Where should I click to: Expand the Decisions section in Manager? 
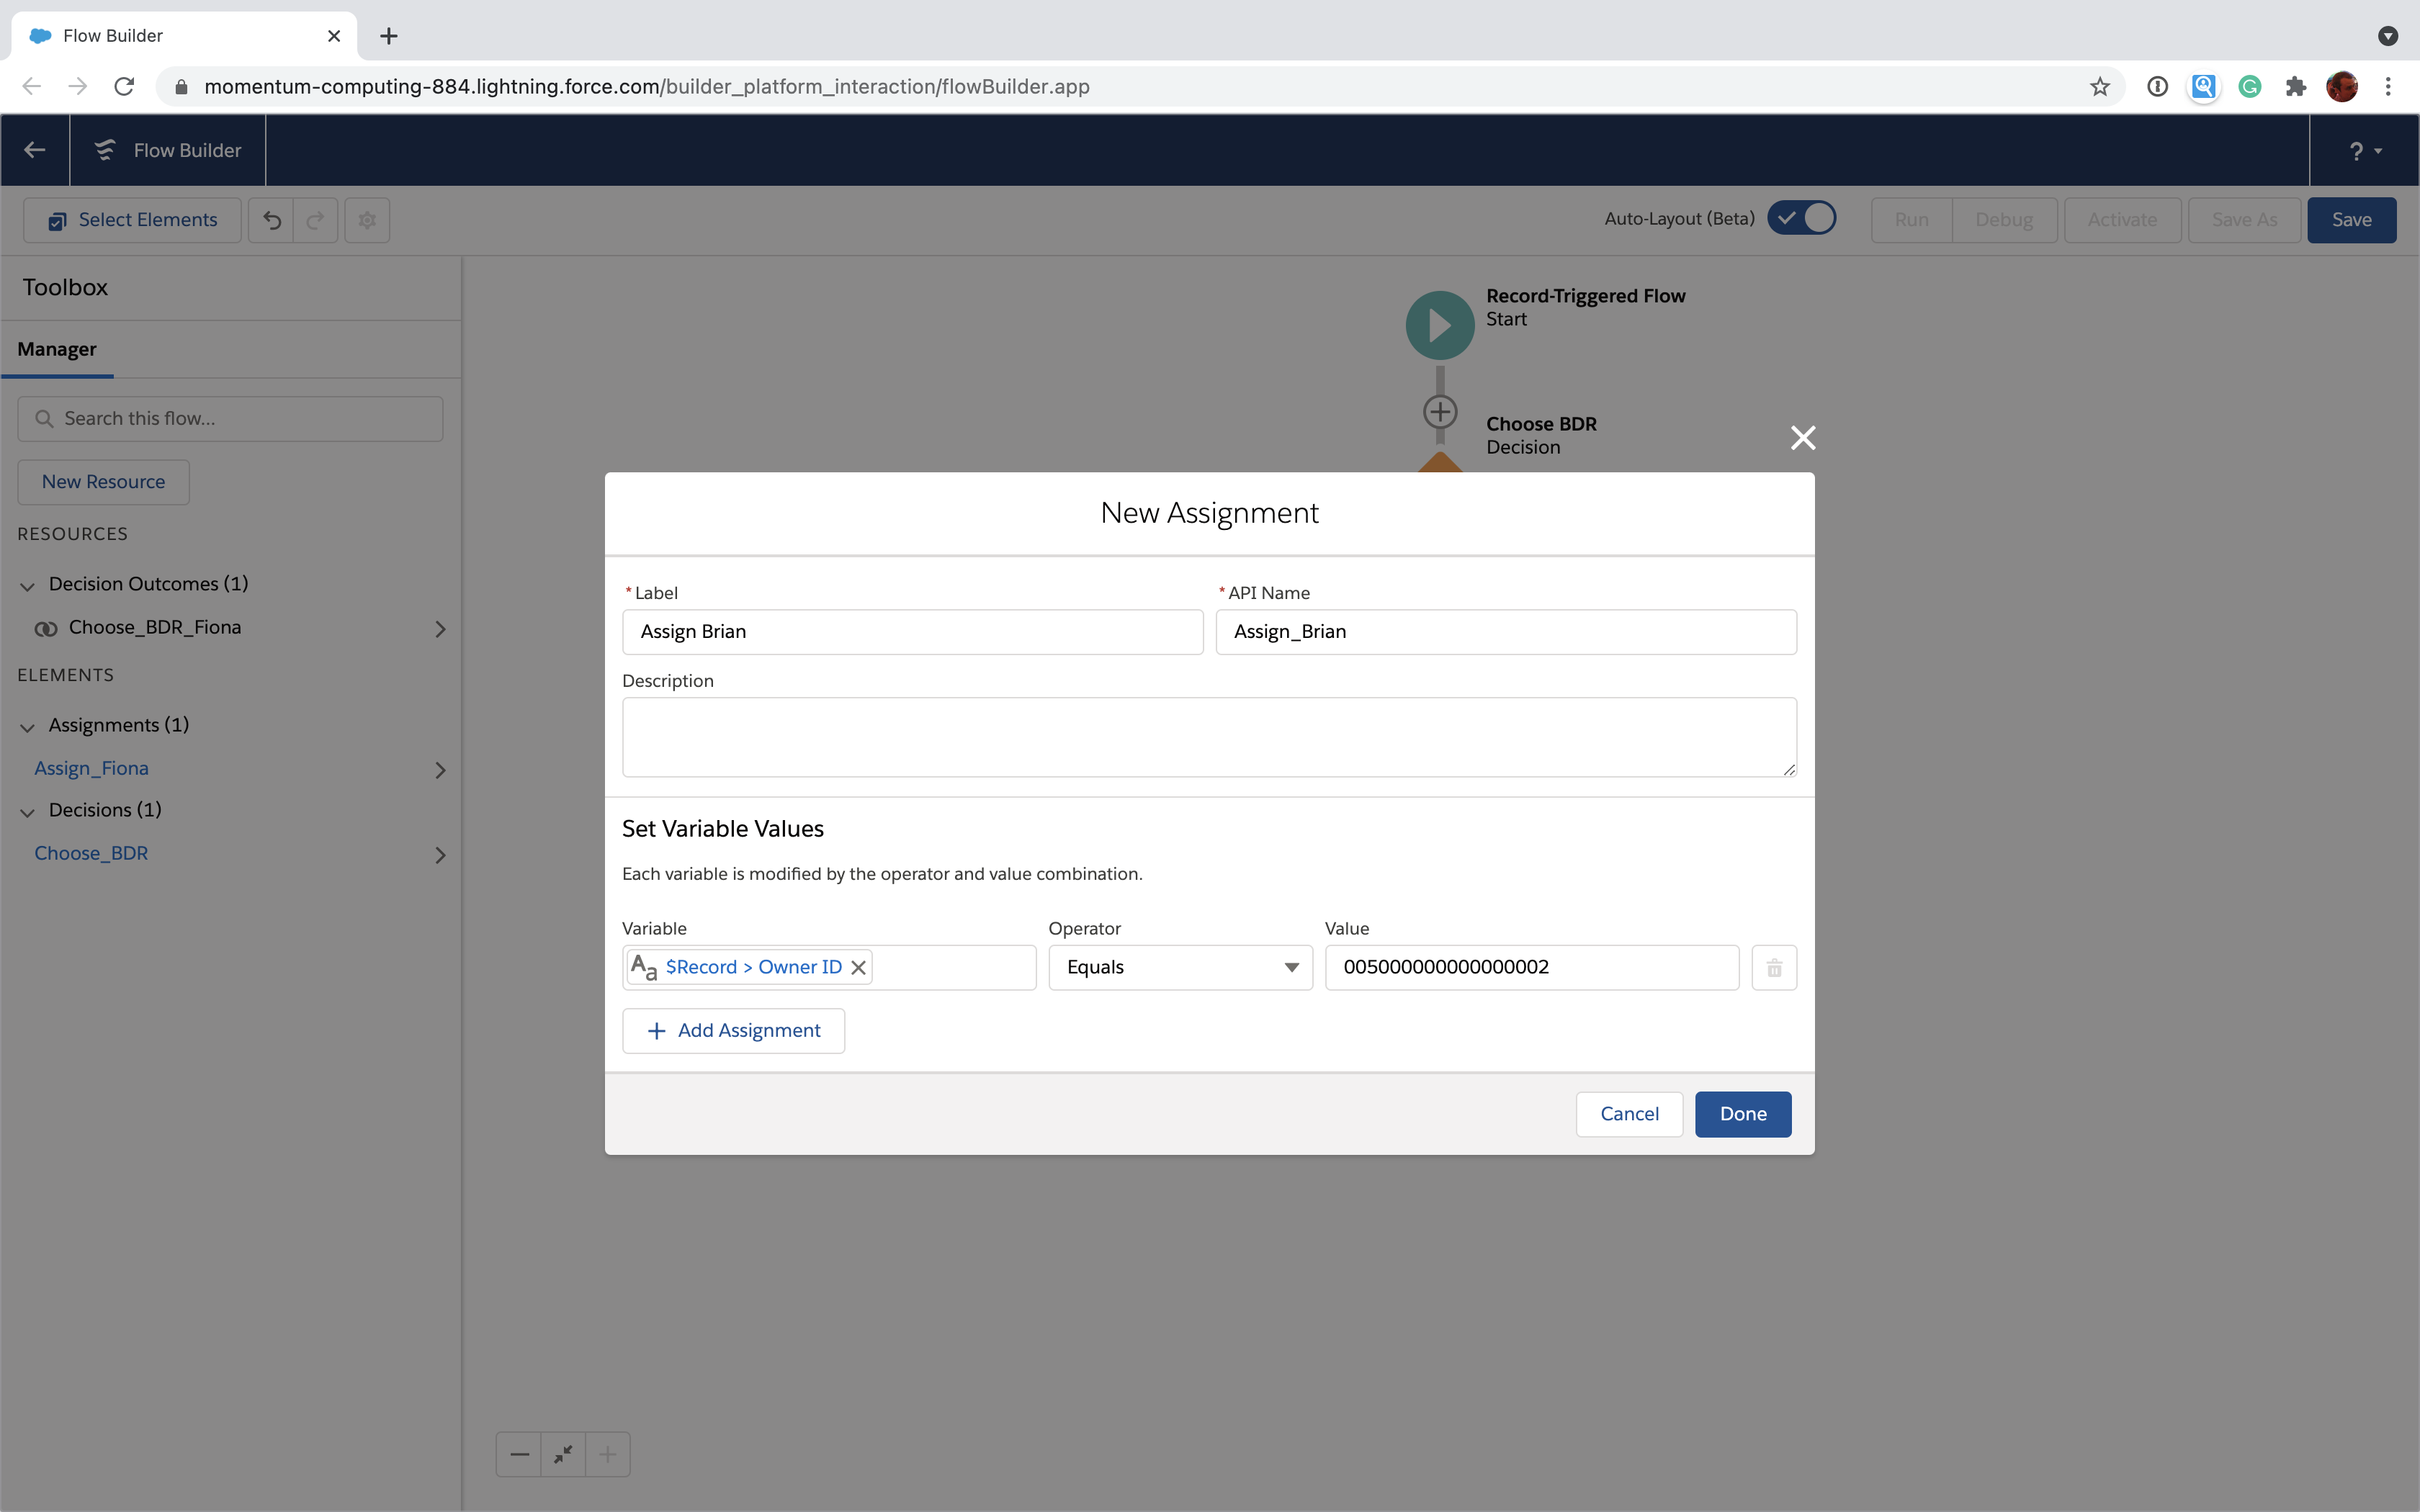pyautogui.click(x=28, y=810)
